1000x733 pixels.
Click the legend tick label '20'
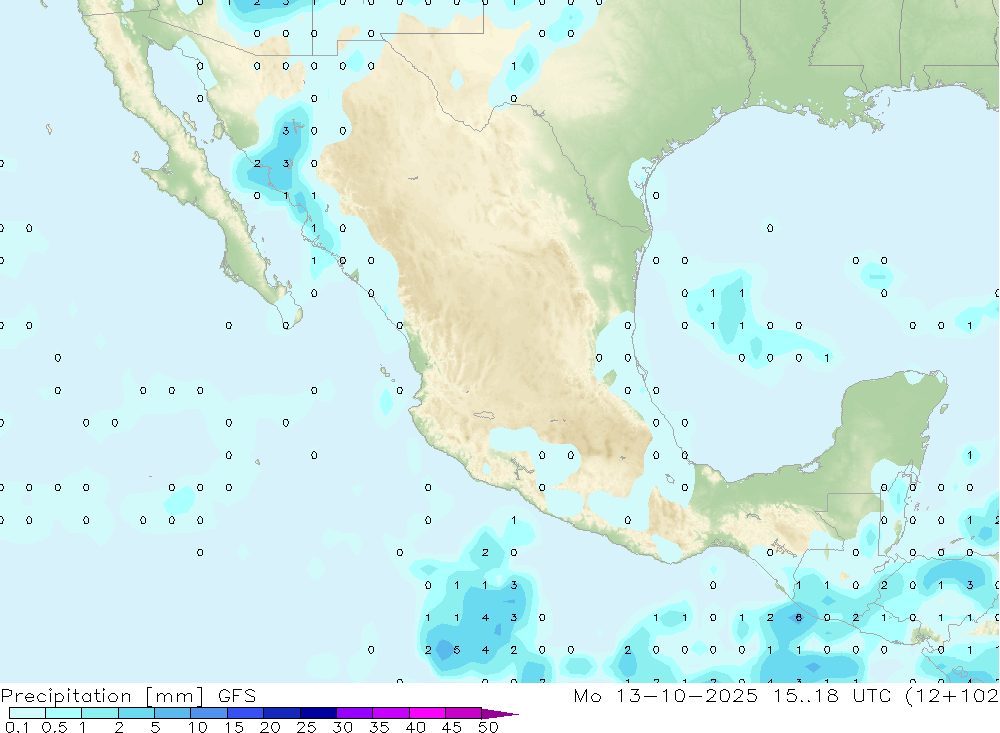[270, 727]
